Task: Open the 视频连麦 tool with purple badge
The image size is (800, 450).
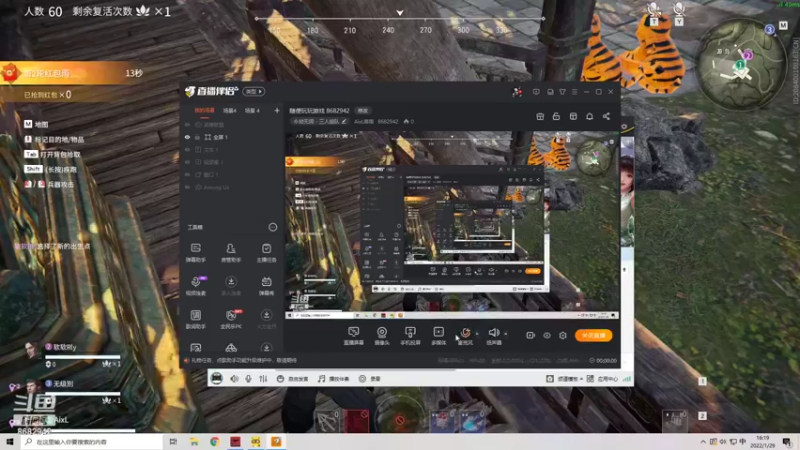Action: tap(195, 286)
